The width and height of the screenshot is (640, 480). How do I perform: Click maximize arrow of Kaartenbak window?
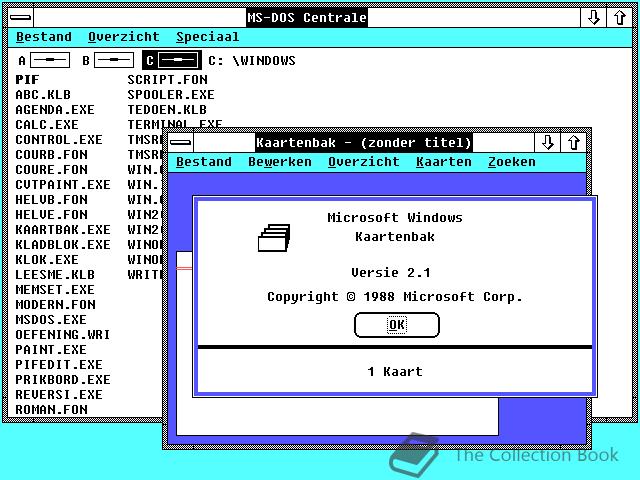pyautogui.click(x=573, y=142)
